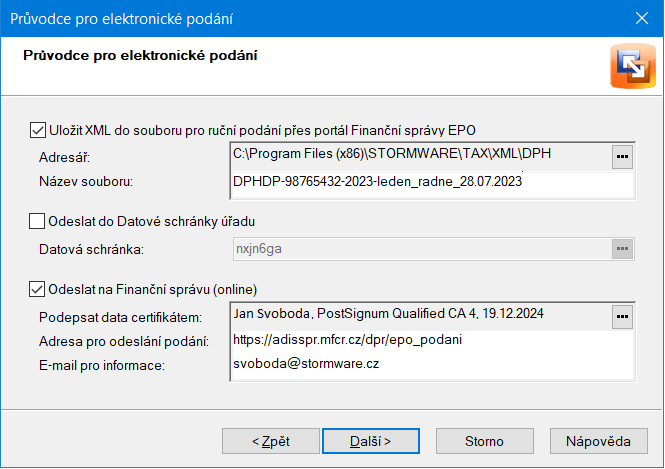The height and width of the screenshot is (469, 665).
Task: Select the Jan Svoboda certificate field
Action: [422, 316]
